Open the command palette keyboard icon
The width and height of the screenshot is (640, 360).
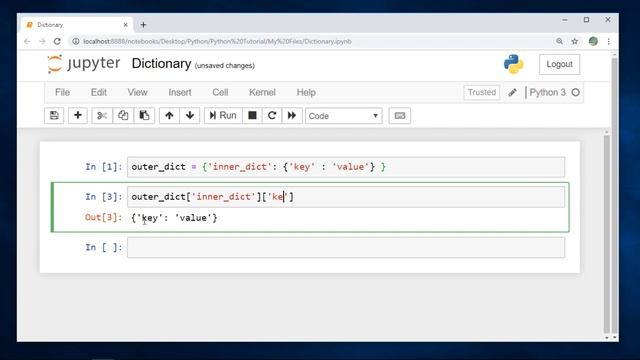point(400,116)
